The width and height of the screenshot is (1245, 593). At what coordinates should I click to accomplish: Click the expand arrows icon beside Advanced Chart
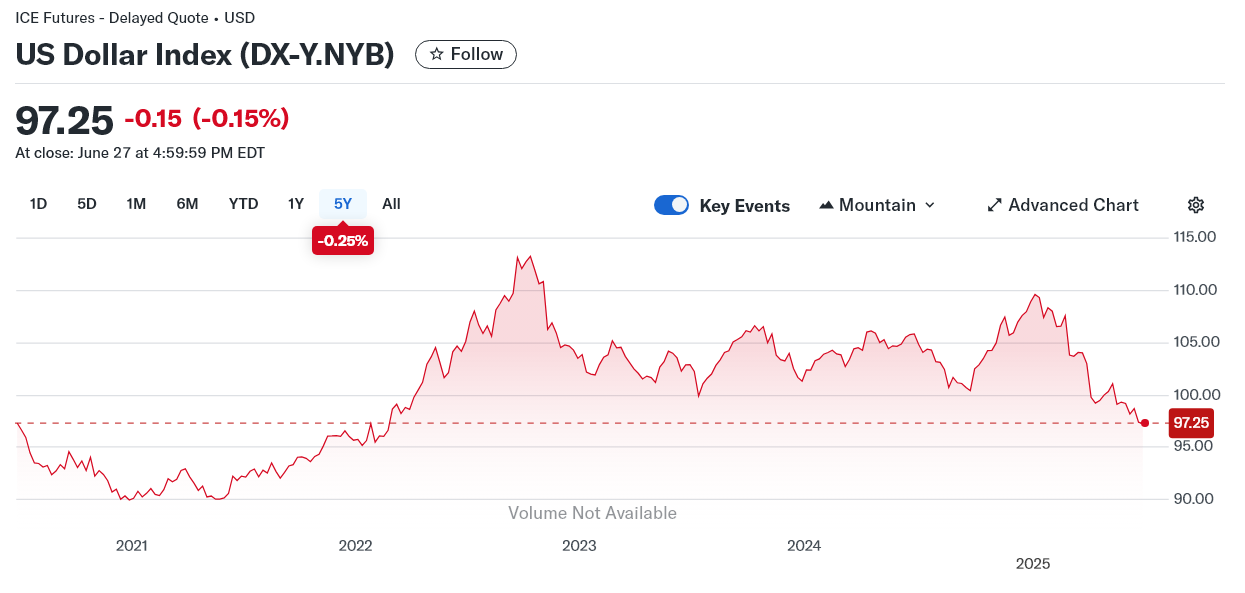(x=994, y=205)
